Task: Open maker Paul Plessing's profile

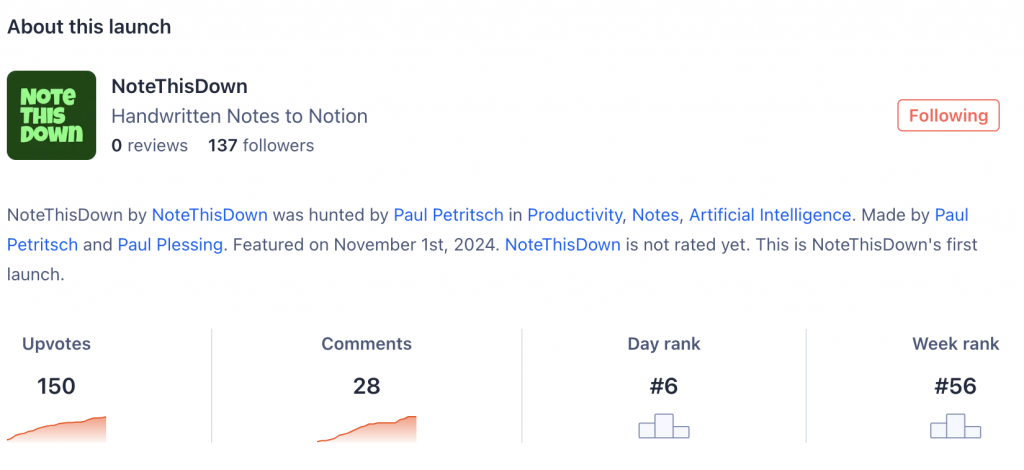Action: (x=170, y=244)
